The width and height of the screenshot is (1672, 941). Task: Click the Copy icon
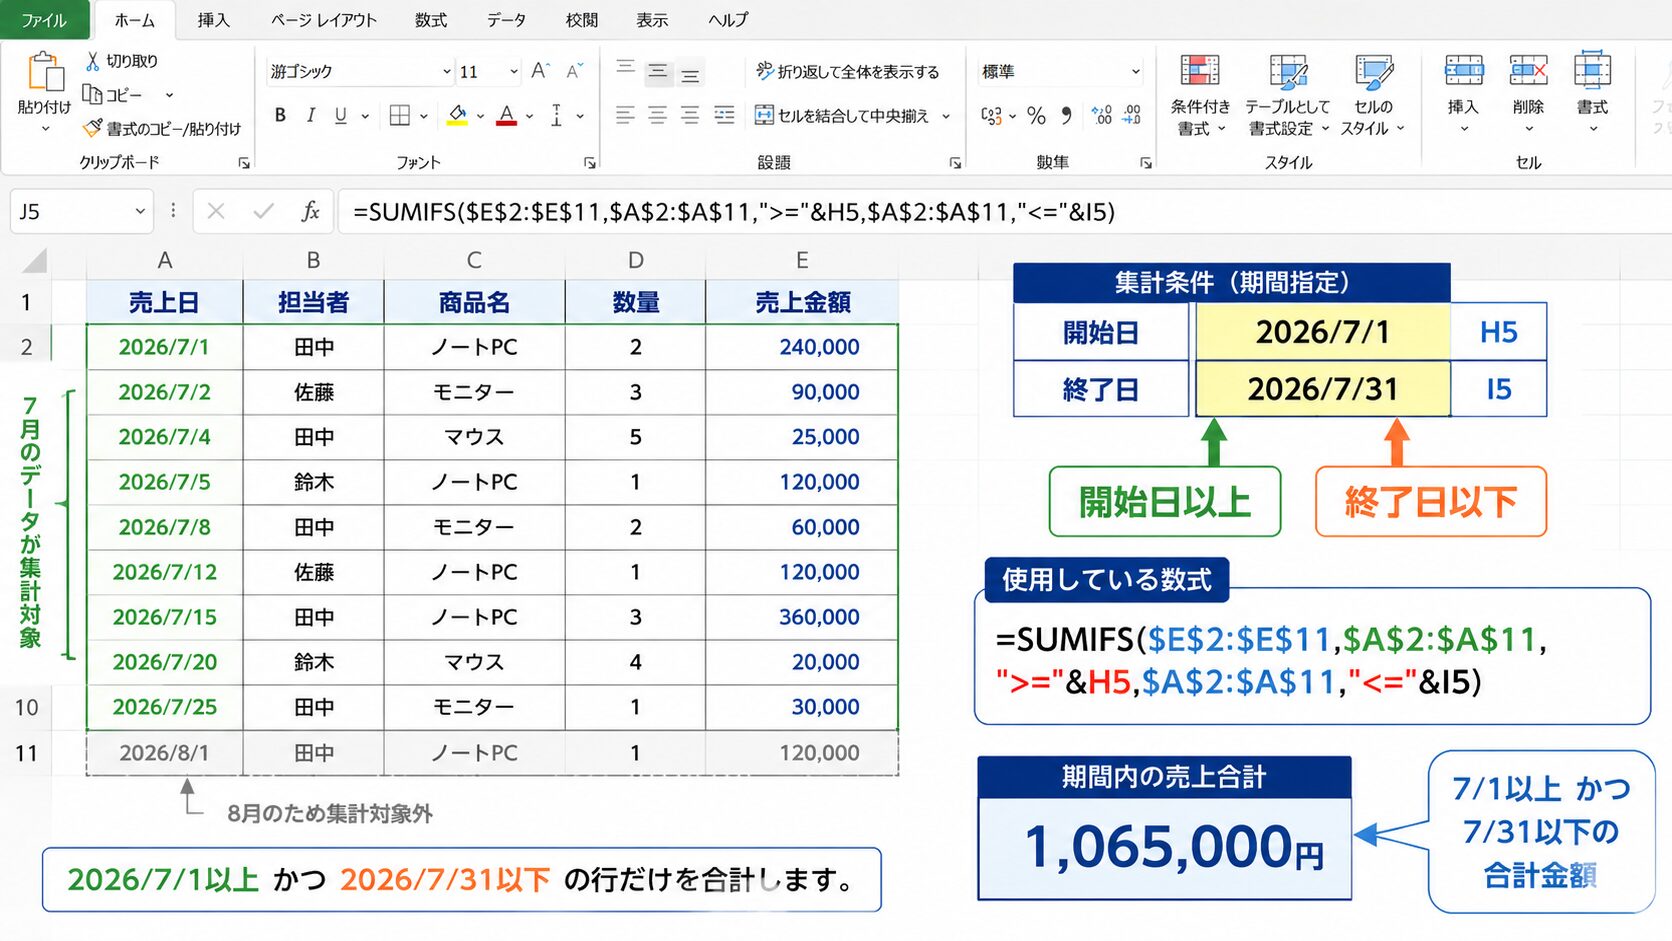pos(92,94)
